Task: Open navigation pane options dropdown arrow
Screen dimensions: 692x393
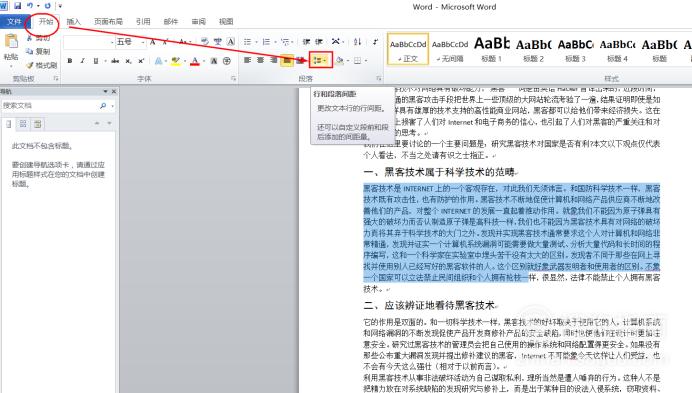Action: [105, 91]
